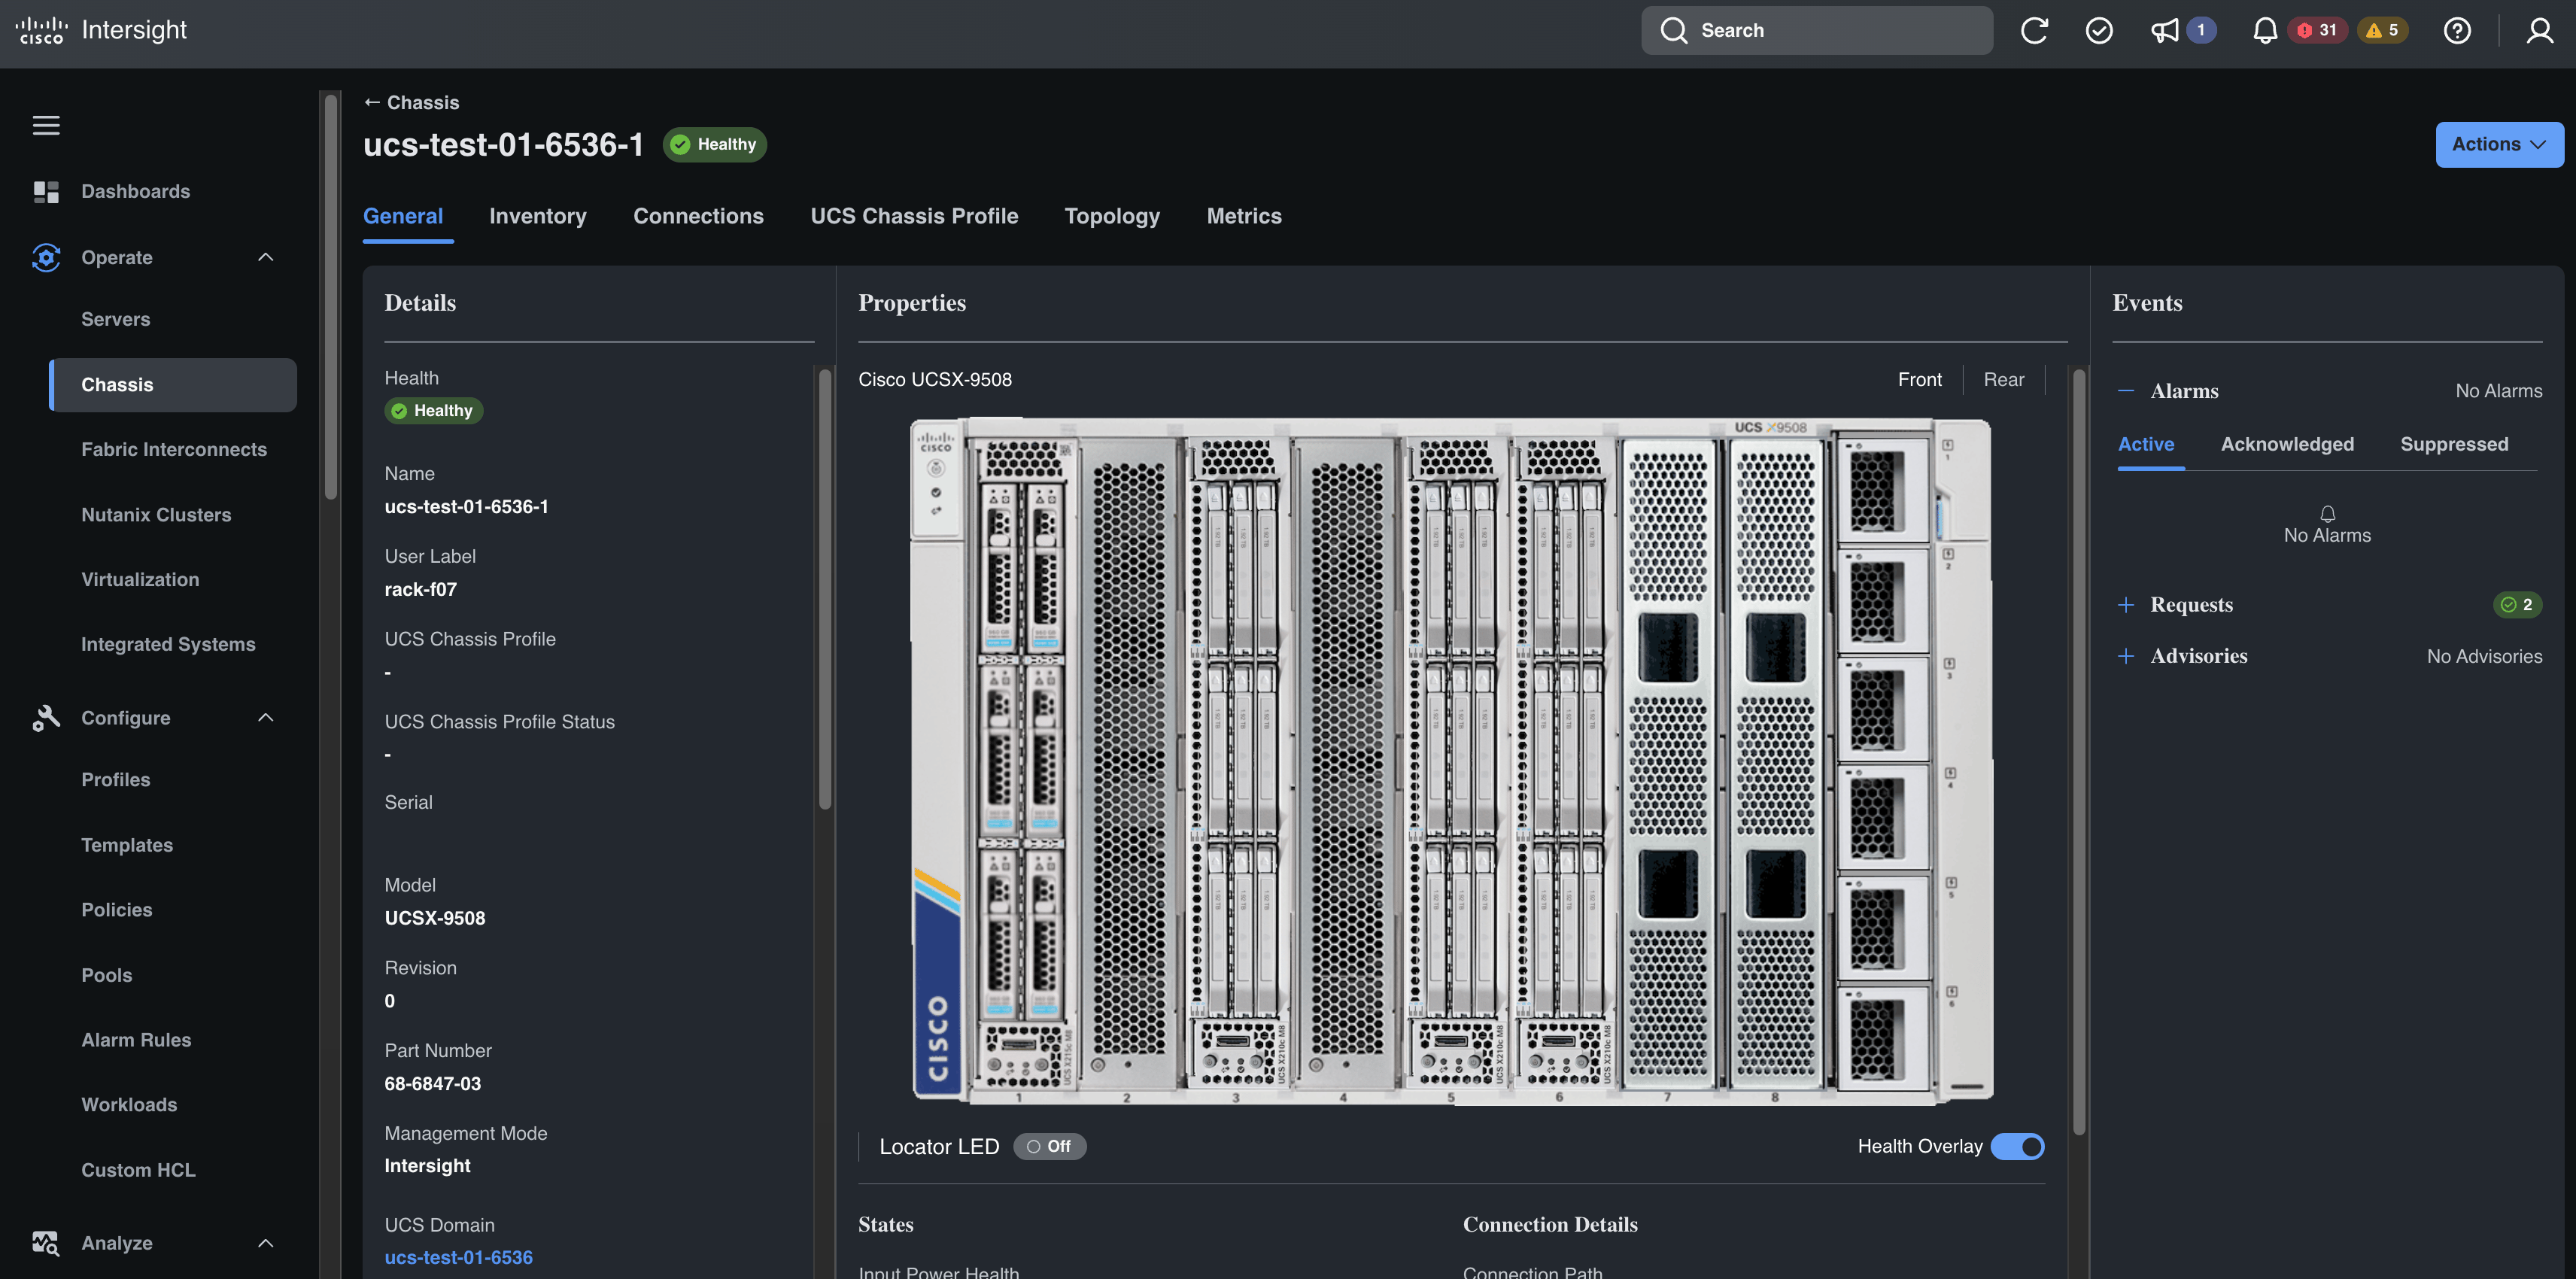Select the Suppressed alarms tab
The image size is (2576, 1279).
pos(2454,444)
